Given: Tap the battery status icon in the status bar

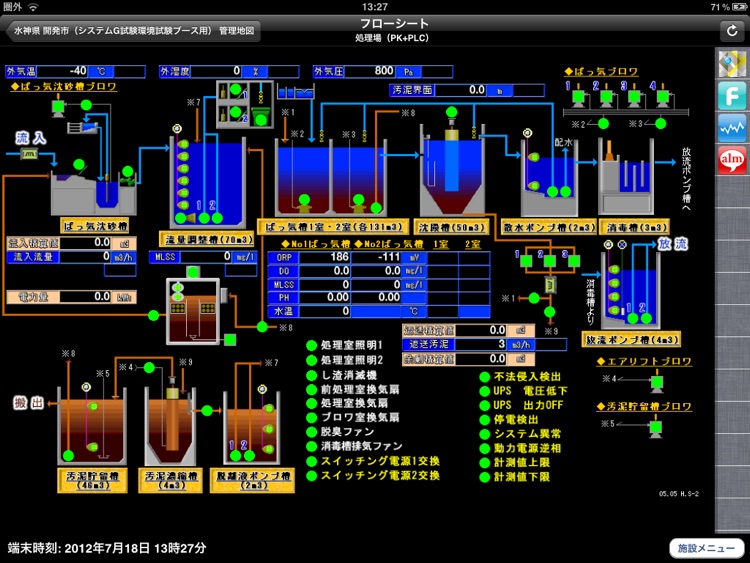Looking at the screenshot, I should pyautogui.click(x=739, y=7).
